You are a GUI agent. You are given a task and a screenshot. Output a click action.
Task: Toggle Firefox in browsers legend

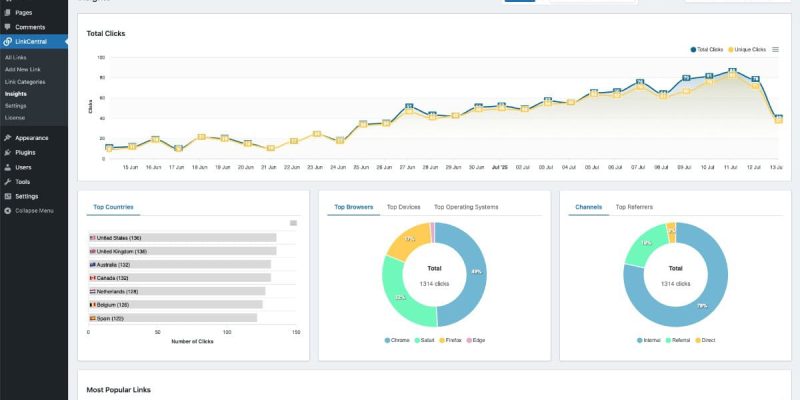[451, 340]
